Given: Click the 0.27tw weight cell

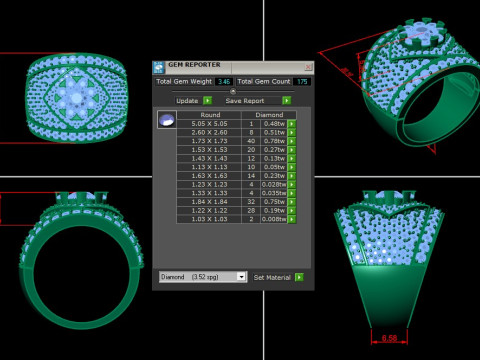Looking at the screenshot, I should (x=274, y=150).
